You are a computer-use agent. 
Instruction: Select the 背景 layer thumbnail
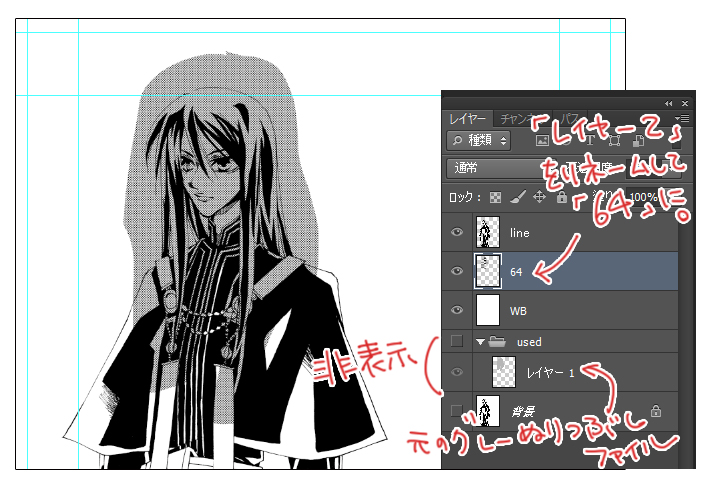tap(488, 411)
